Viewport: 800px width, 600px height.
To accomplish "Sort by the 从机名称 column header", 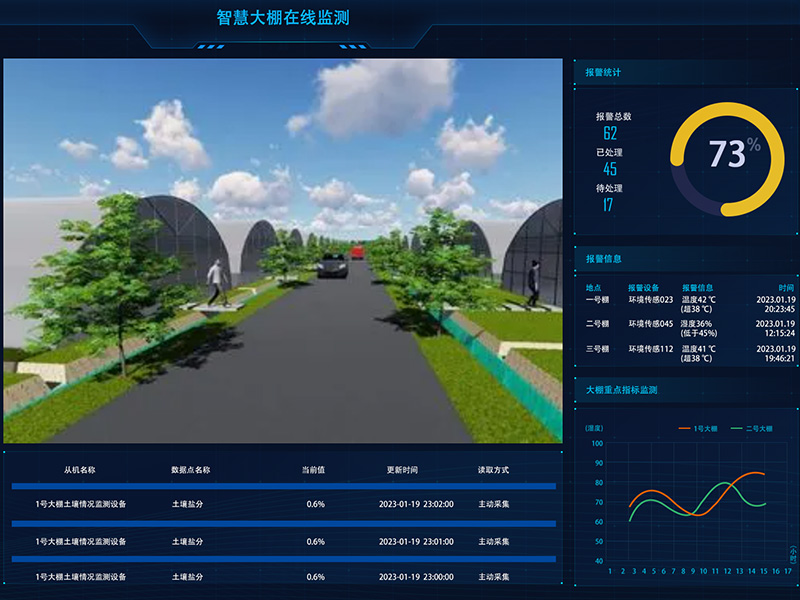I will click(x=79, y=469).
